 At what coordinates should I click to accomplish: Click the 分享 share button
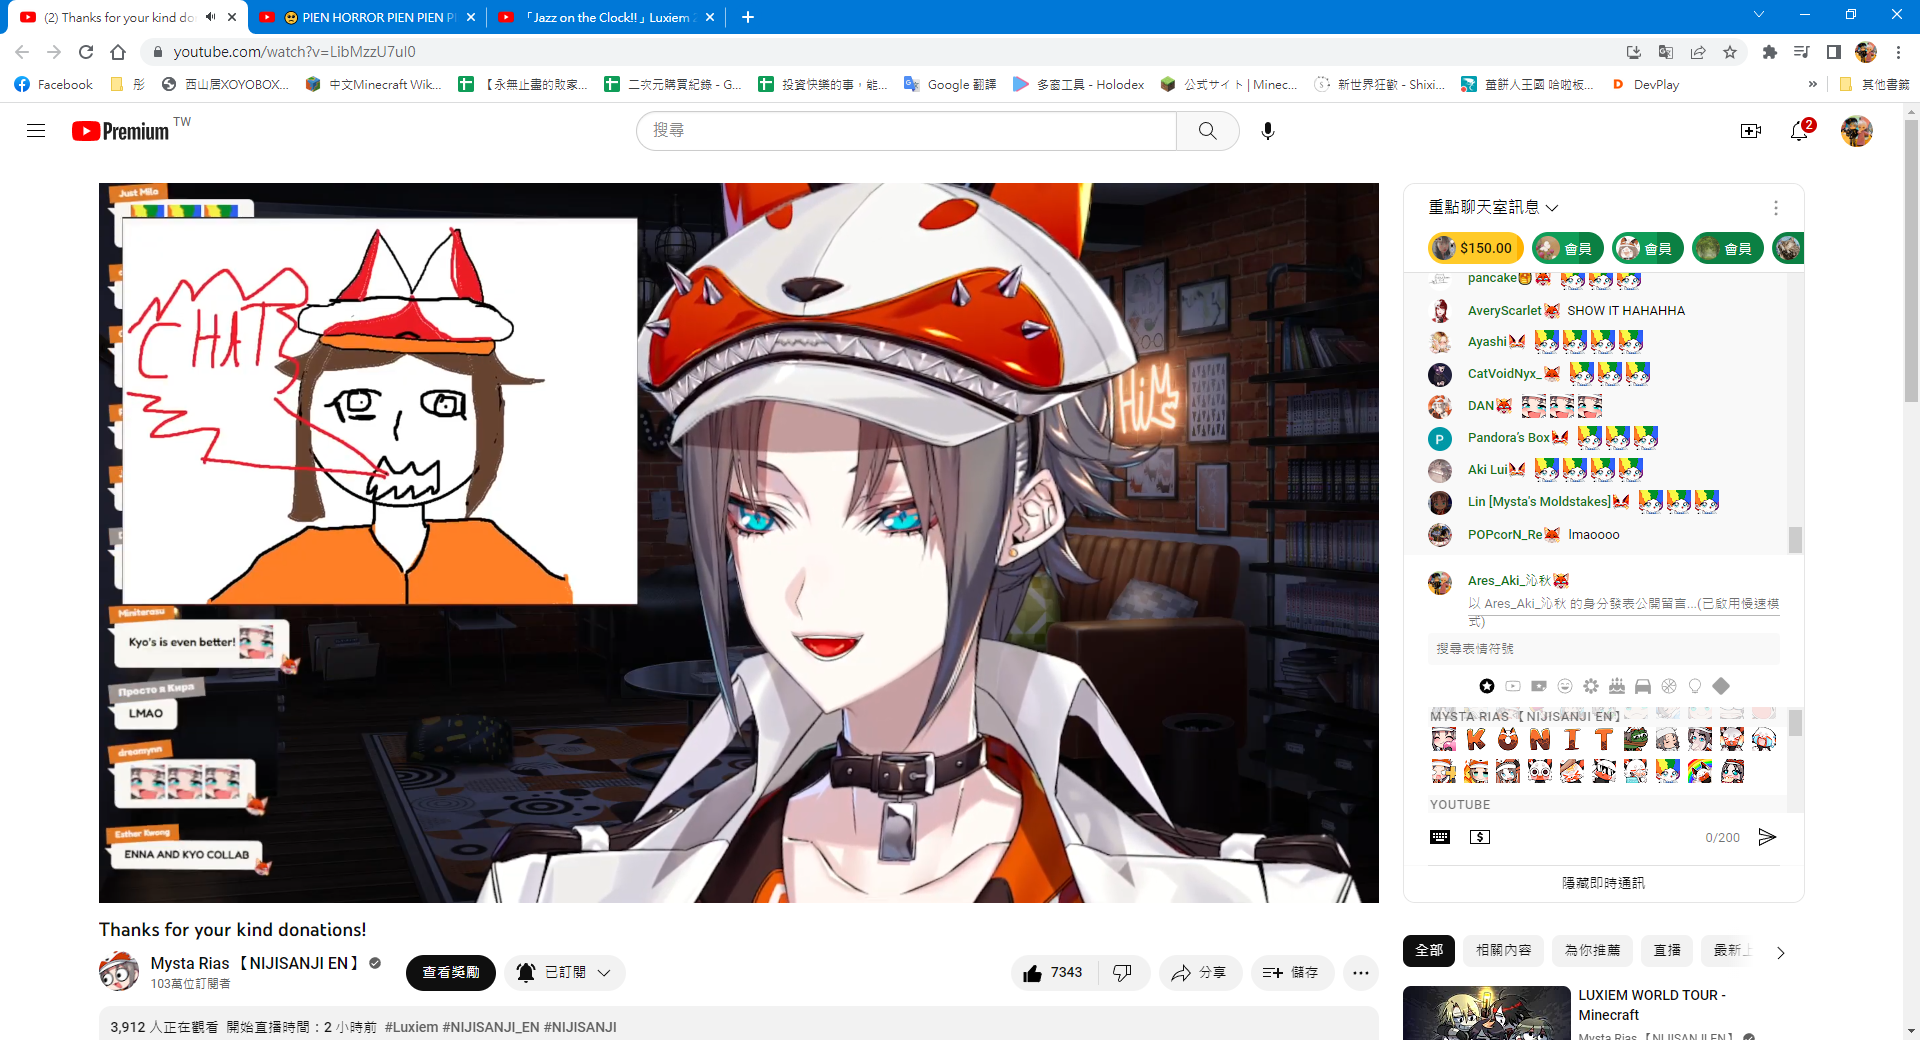1200,973
